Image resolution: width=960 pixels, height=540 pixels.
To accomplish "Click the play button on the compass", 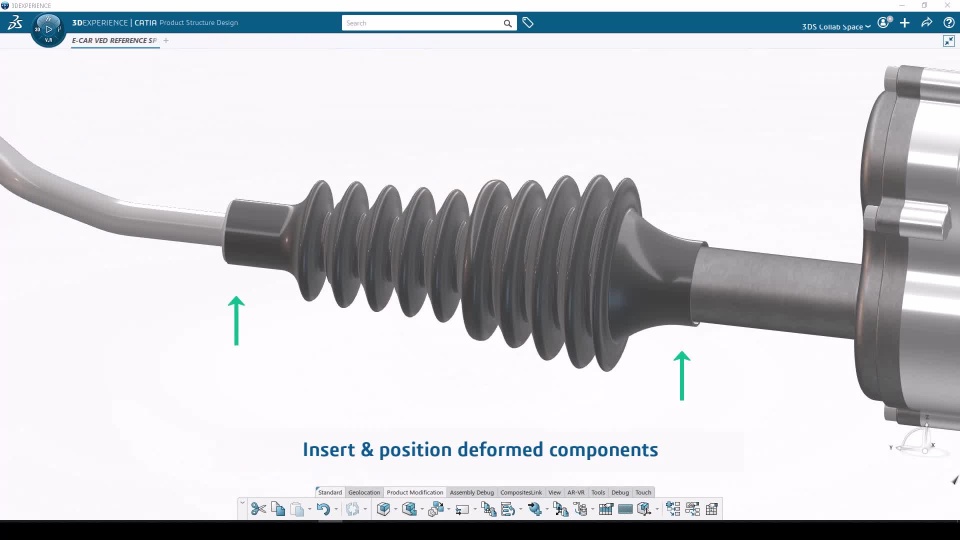I will [x=48, y=29].
